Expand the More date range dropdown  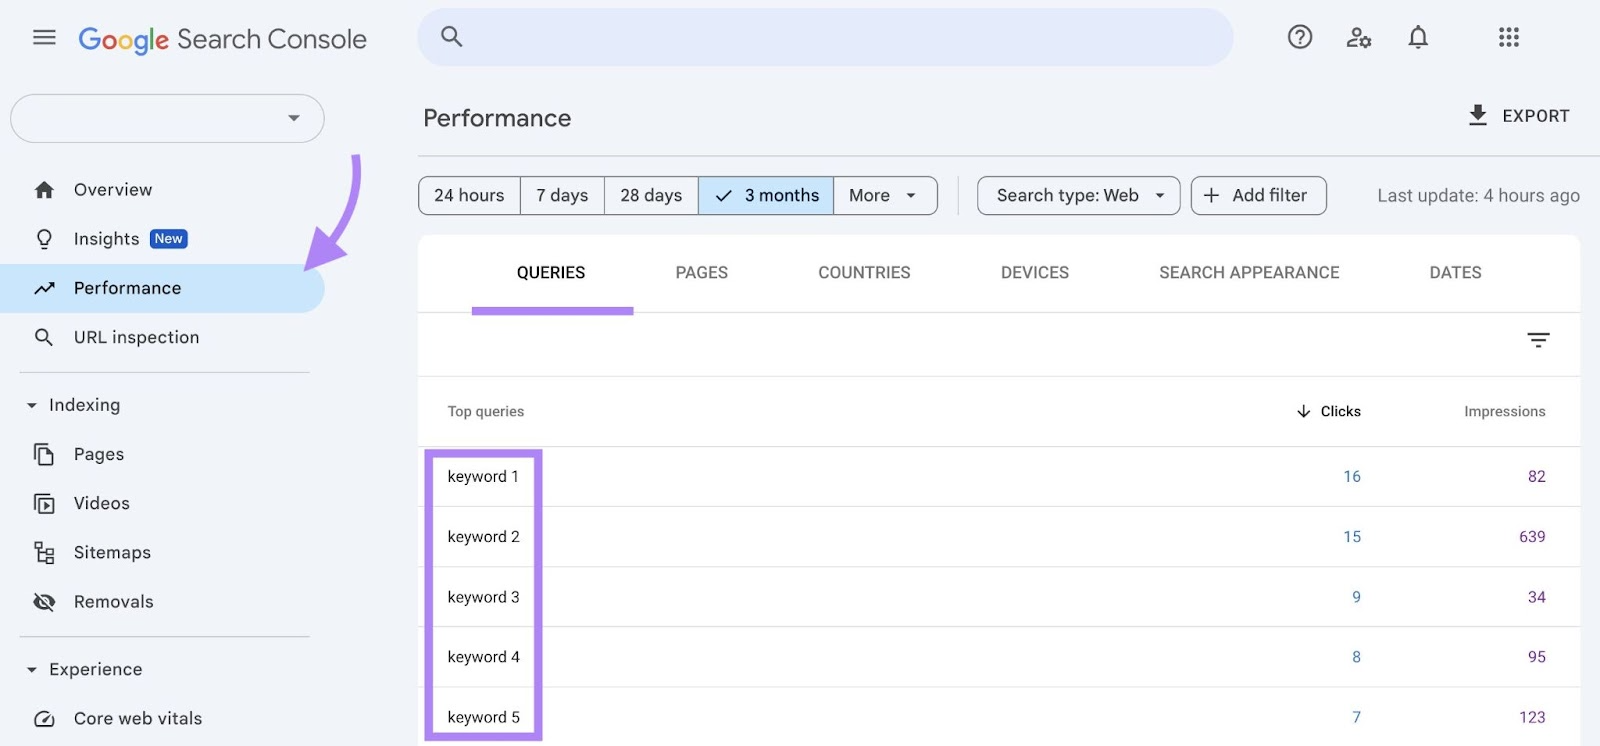pos(884,196)
